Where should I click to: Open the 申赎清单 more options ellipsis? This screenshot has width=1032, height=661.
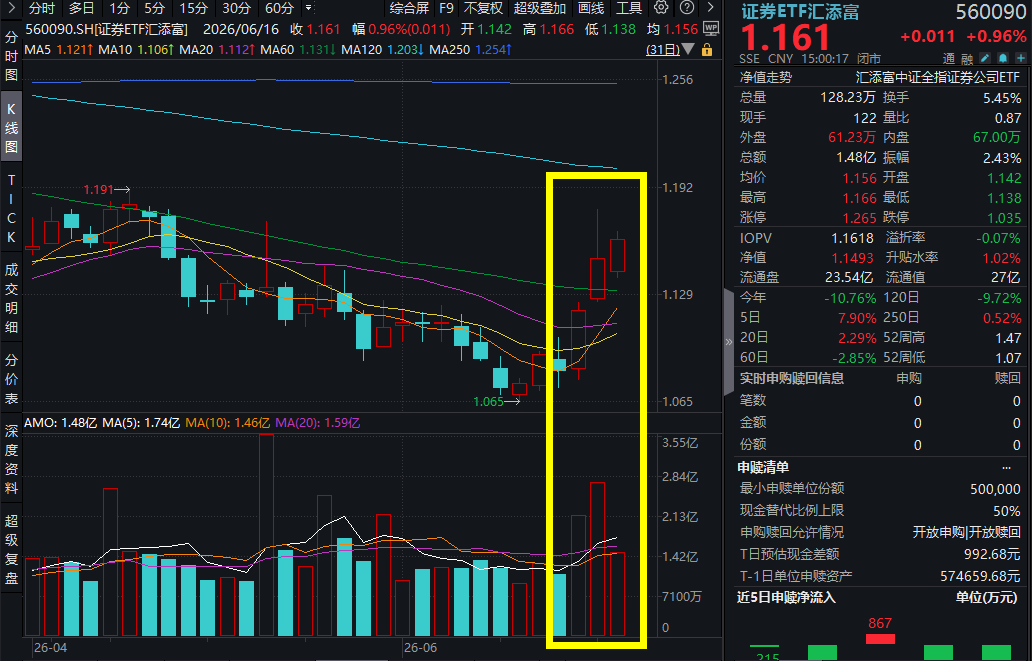(1006, 468)
